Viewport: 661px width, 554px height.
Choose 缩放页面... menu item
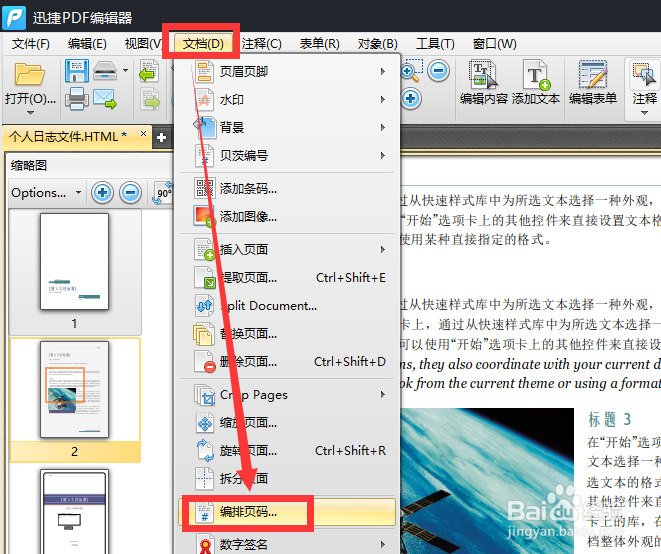pos(287,422)
